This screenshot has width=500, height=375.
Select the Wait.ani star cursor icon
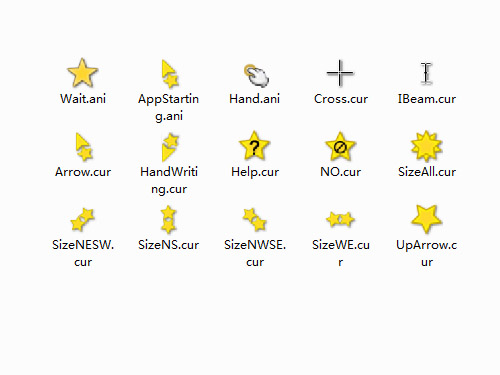(83, 73)
